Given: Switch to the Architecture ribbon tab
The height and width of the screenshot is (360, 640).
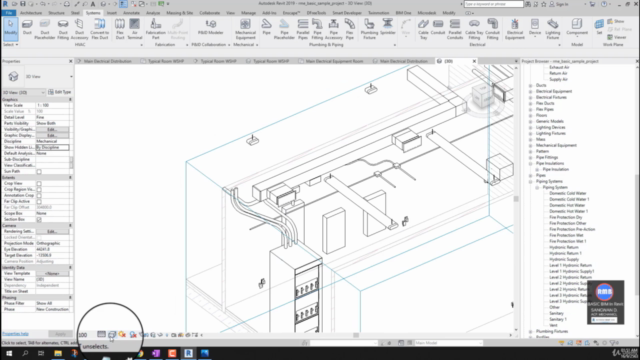Looking at the screenshot, I should click(x=31, y=13).
